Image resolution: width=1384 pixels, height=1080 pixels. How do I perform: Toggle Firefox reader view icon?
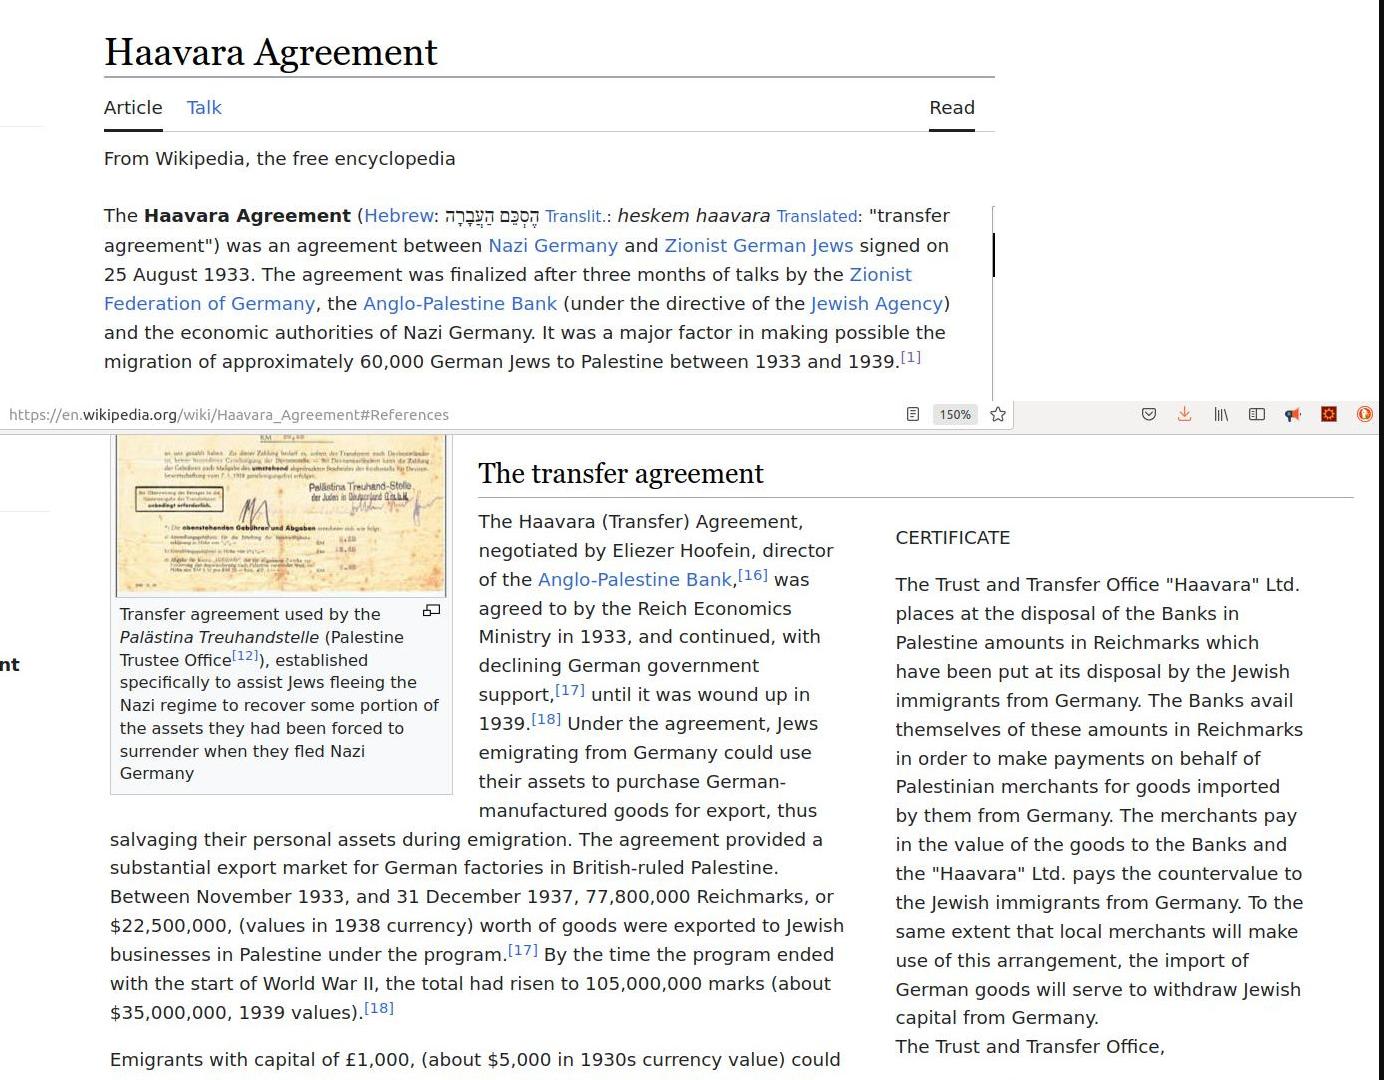pyautogui.click(x=912, y=414)
